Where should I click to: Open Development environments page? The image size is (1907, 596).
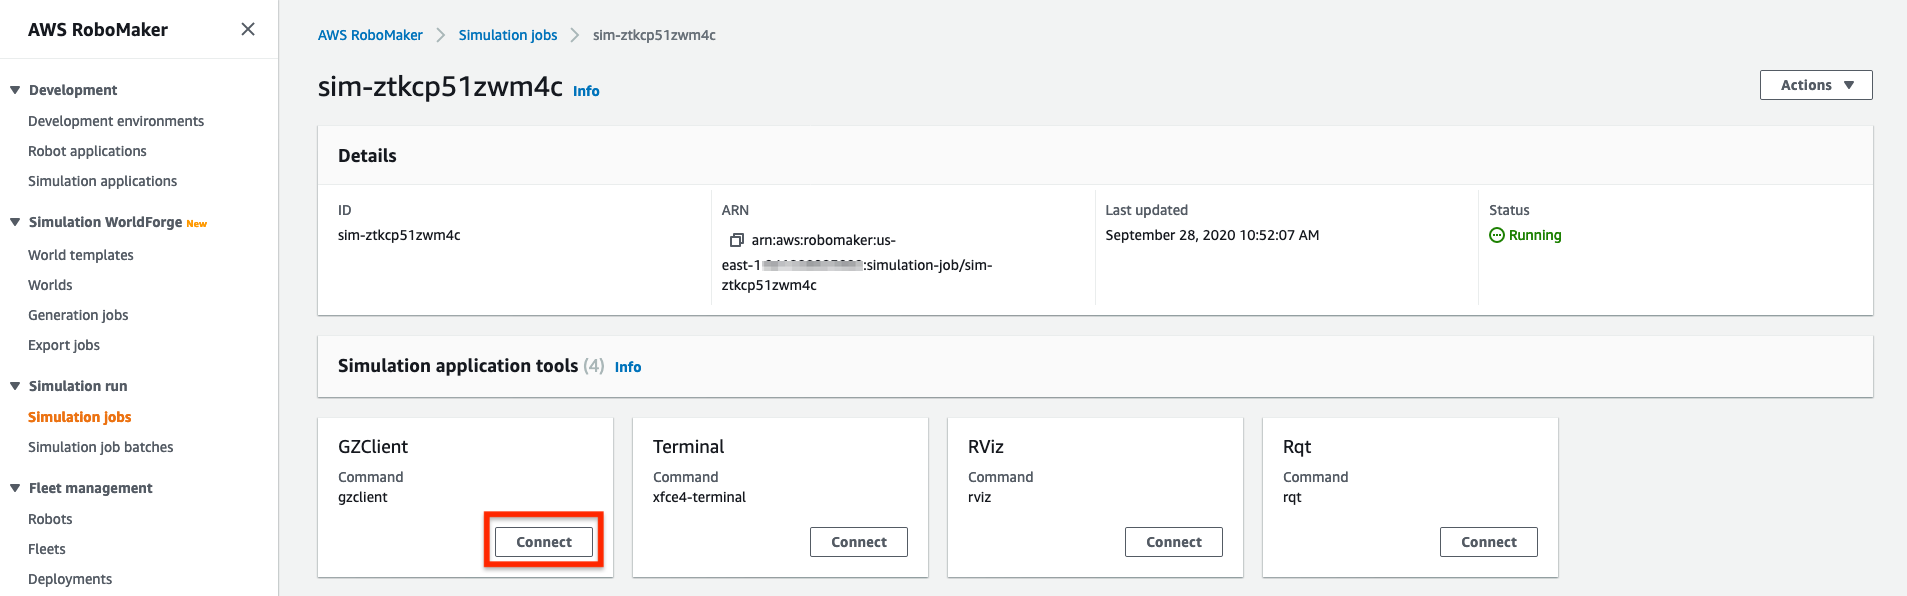pyautogui.click(x=116, y=121)
